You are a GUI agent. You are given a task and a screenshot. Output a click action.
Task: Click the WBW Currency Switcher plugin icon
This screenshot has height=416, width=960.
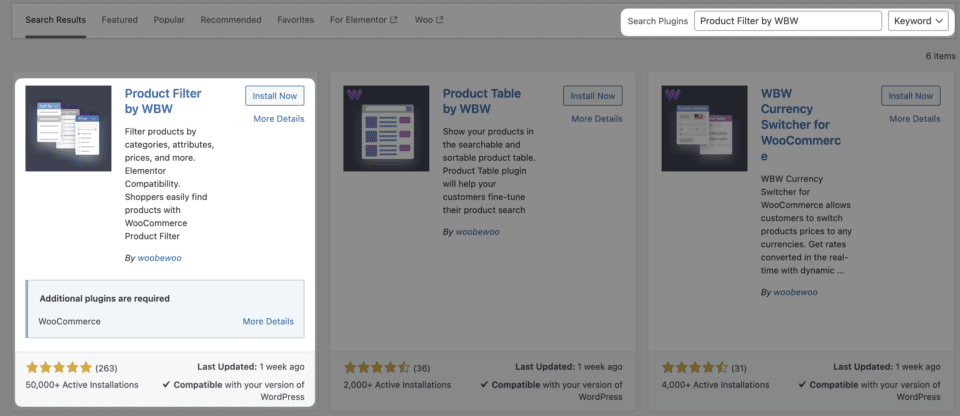point(705,129)
